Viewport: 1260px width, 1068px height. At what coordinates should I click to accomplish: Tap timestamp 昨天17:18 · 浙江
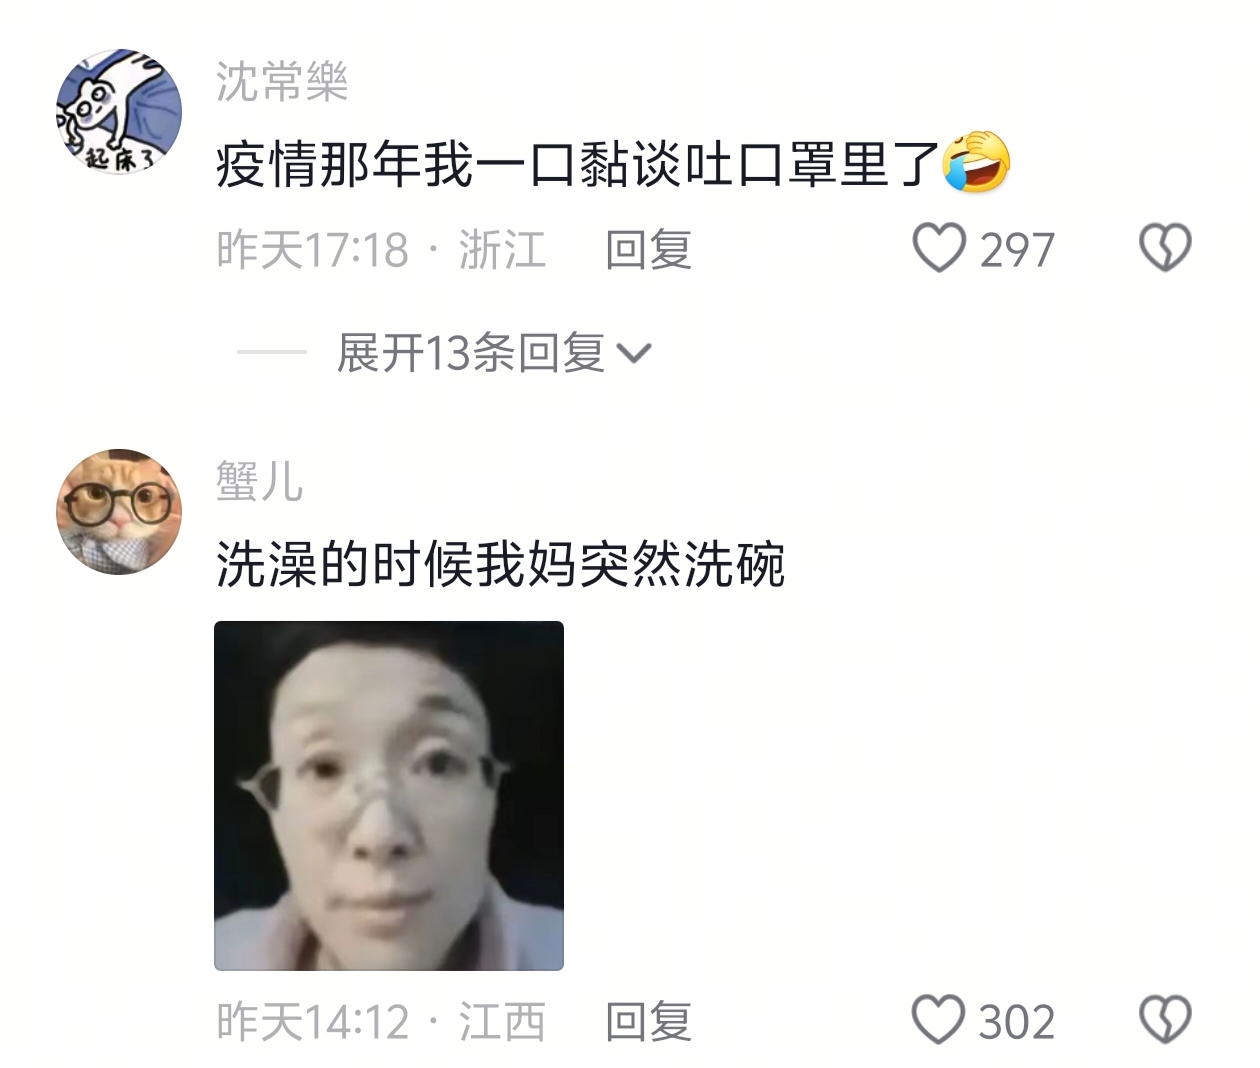pos(381,249)
